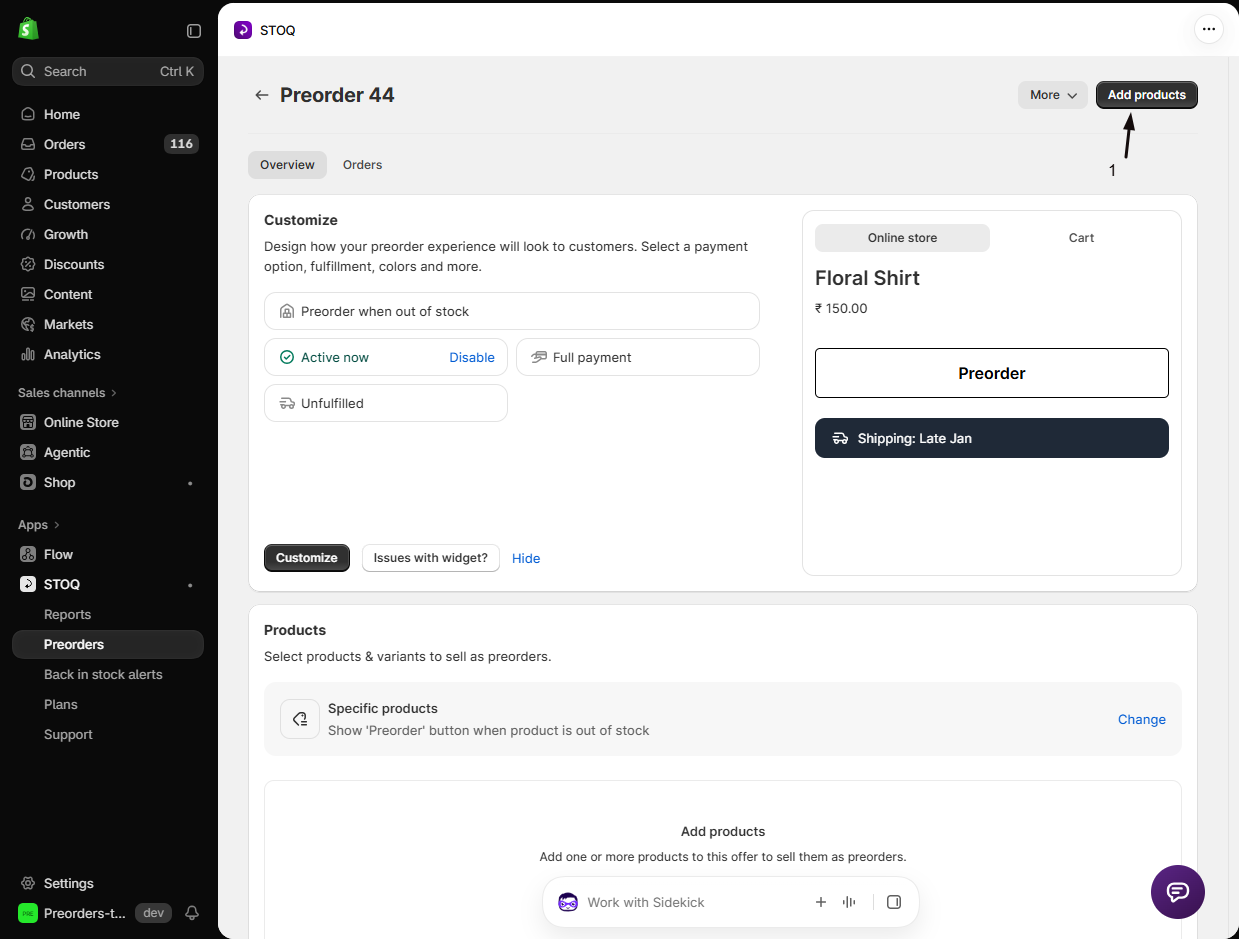Open the purple chat support bubble

(1178, 892)
